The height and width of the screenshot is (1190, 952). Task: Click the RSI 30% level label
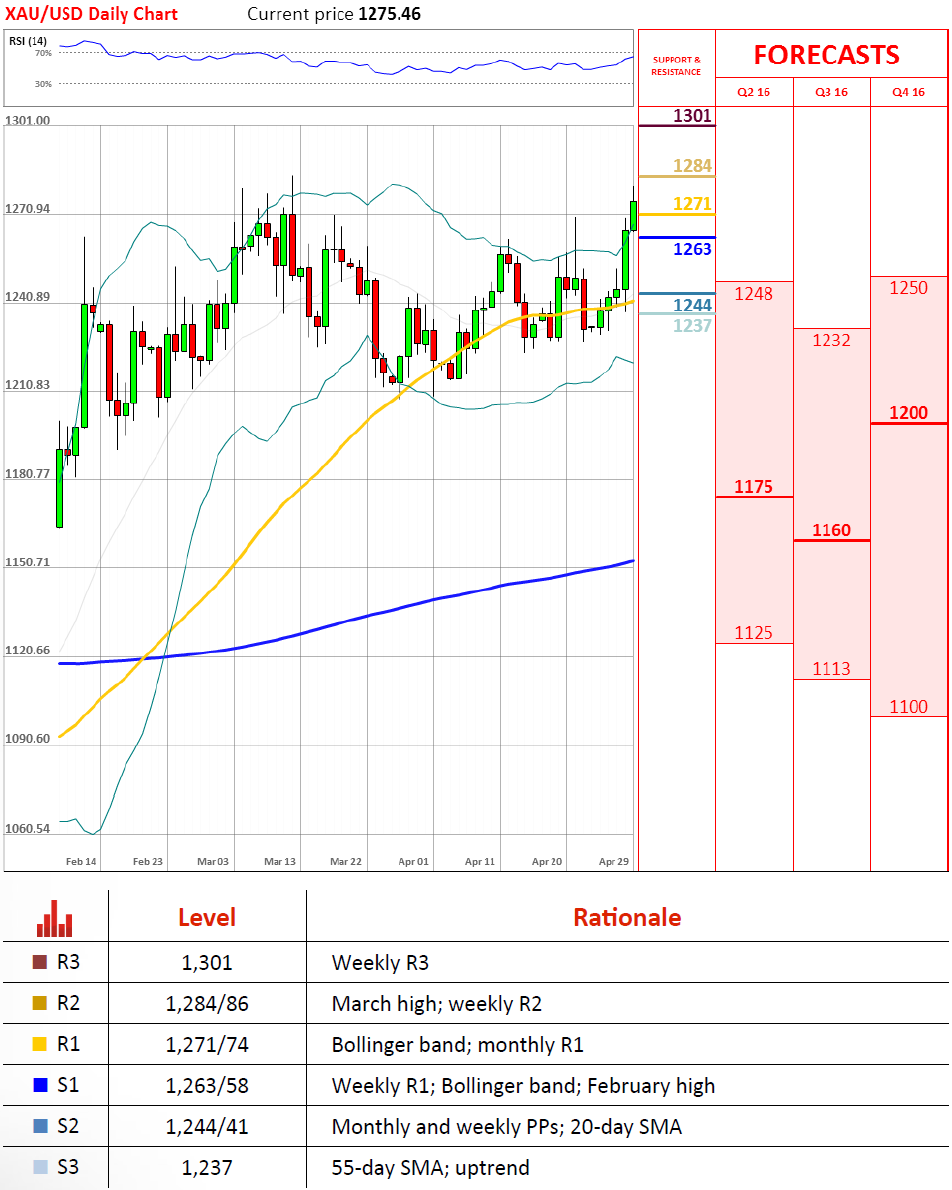[43, 84]
